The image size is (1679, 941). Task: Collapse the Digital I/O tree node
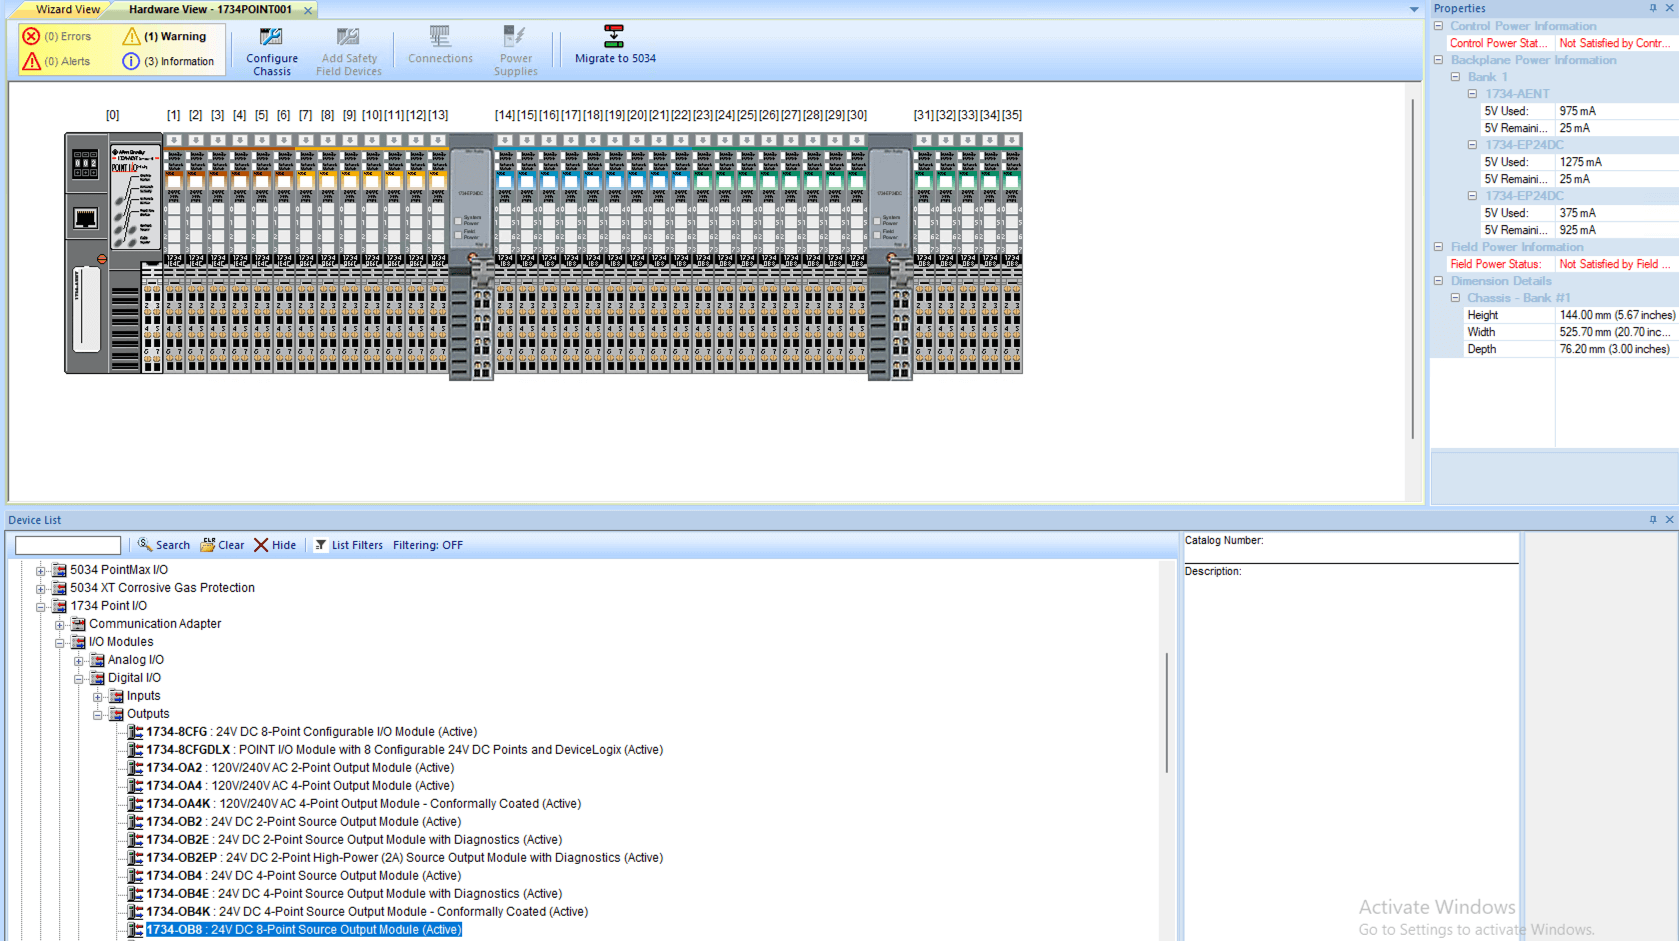(x=79, y=677)
